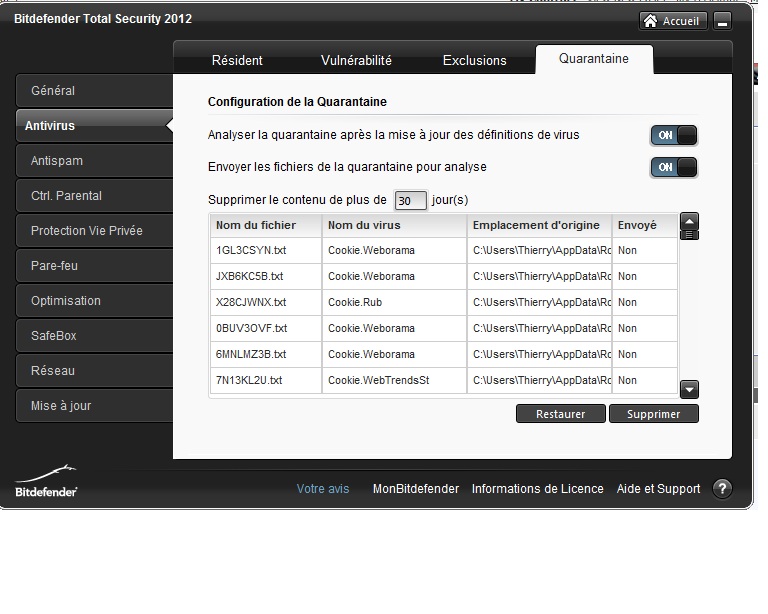
Task: Open the Accueil home button
Action: click(x=672, y=21)
